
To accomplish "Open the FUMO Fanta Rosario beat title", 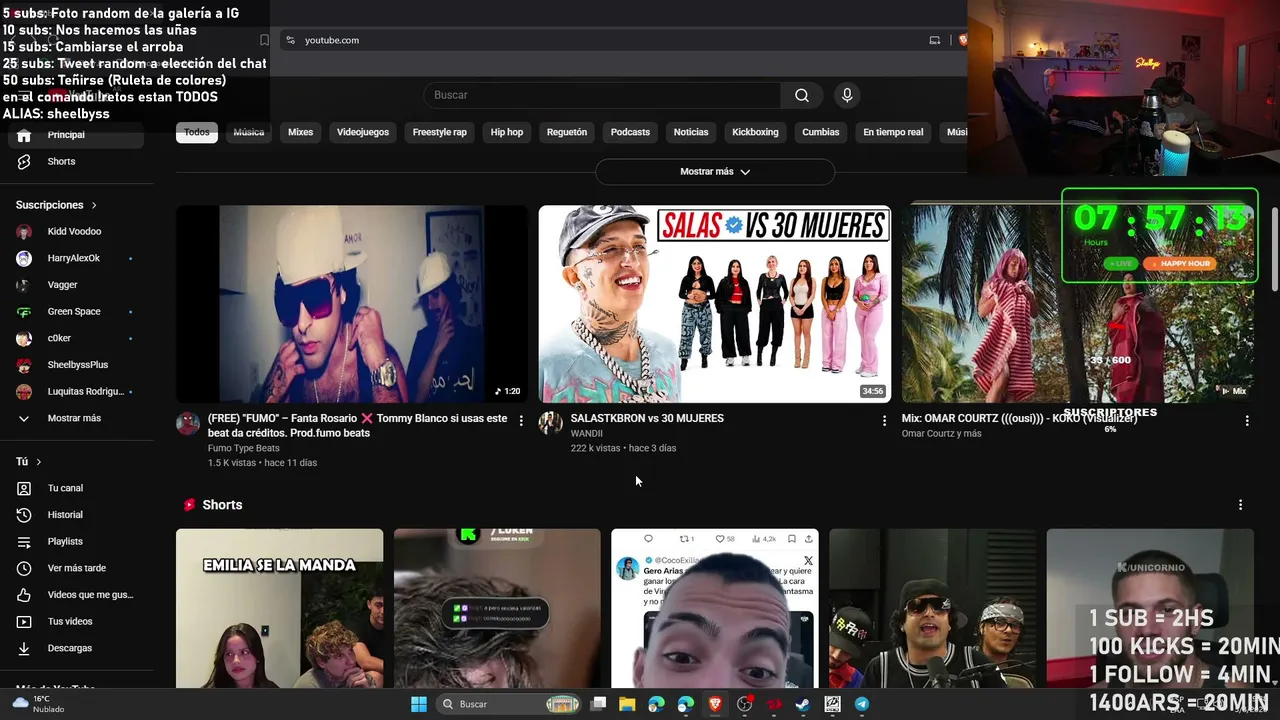I will [x=358, y=426].
